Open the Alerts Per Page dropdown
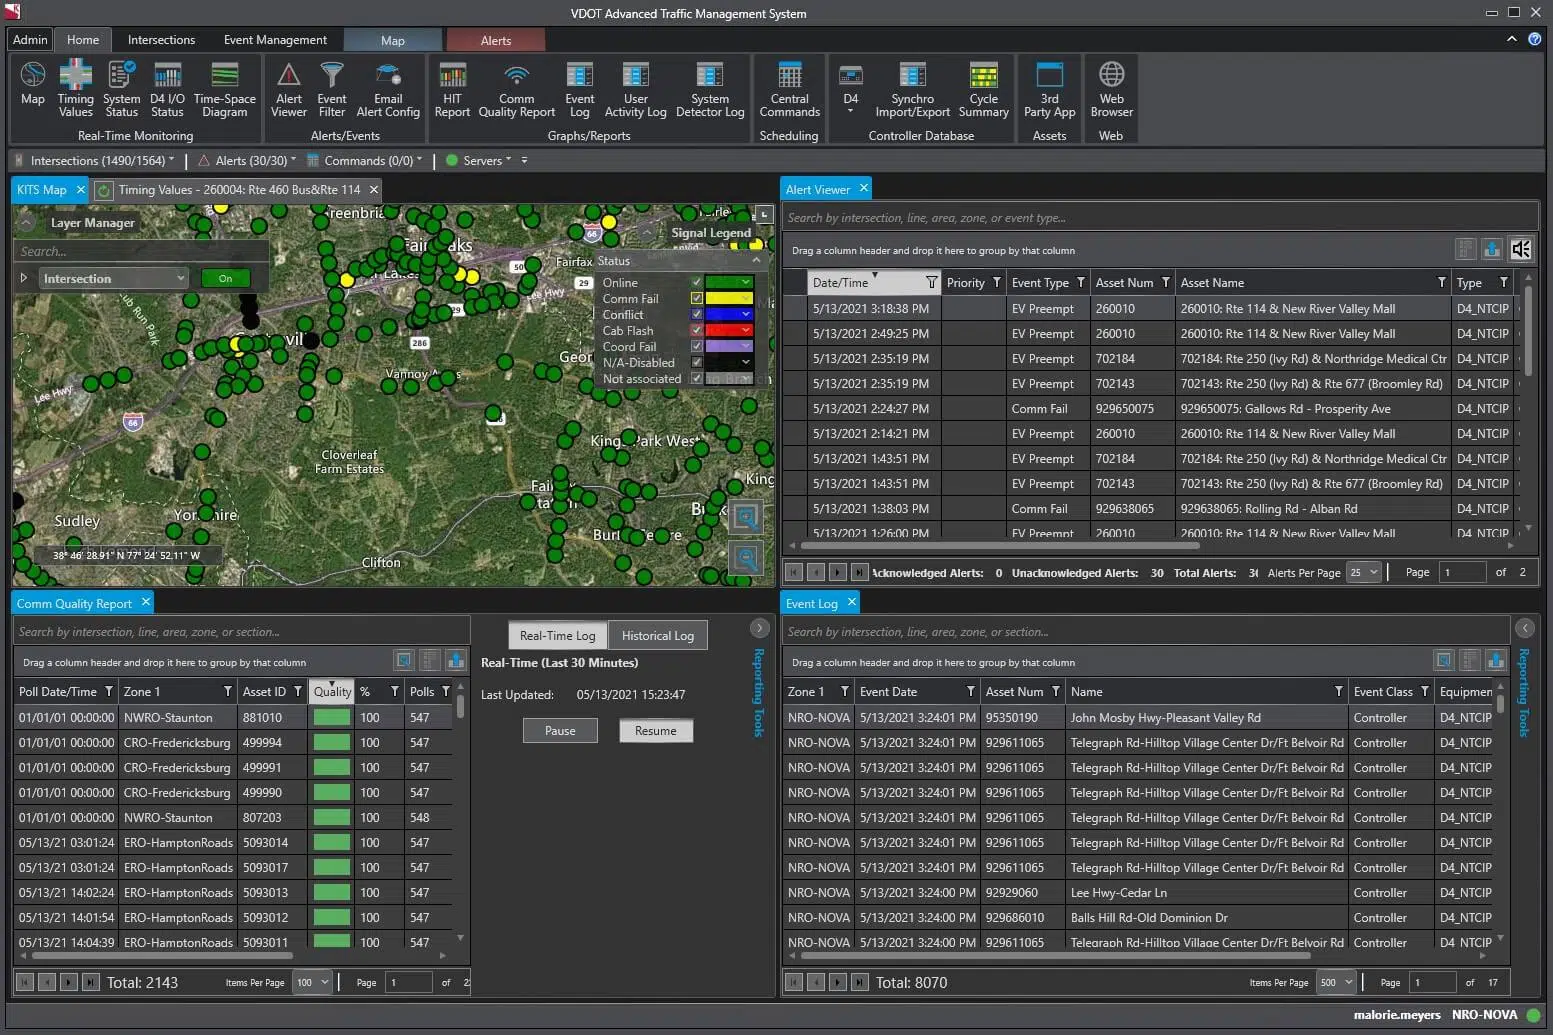The height and width of the screenshot is (1035, 1553). tap(1364, 572)
